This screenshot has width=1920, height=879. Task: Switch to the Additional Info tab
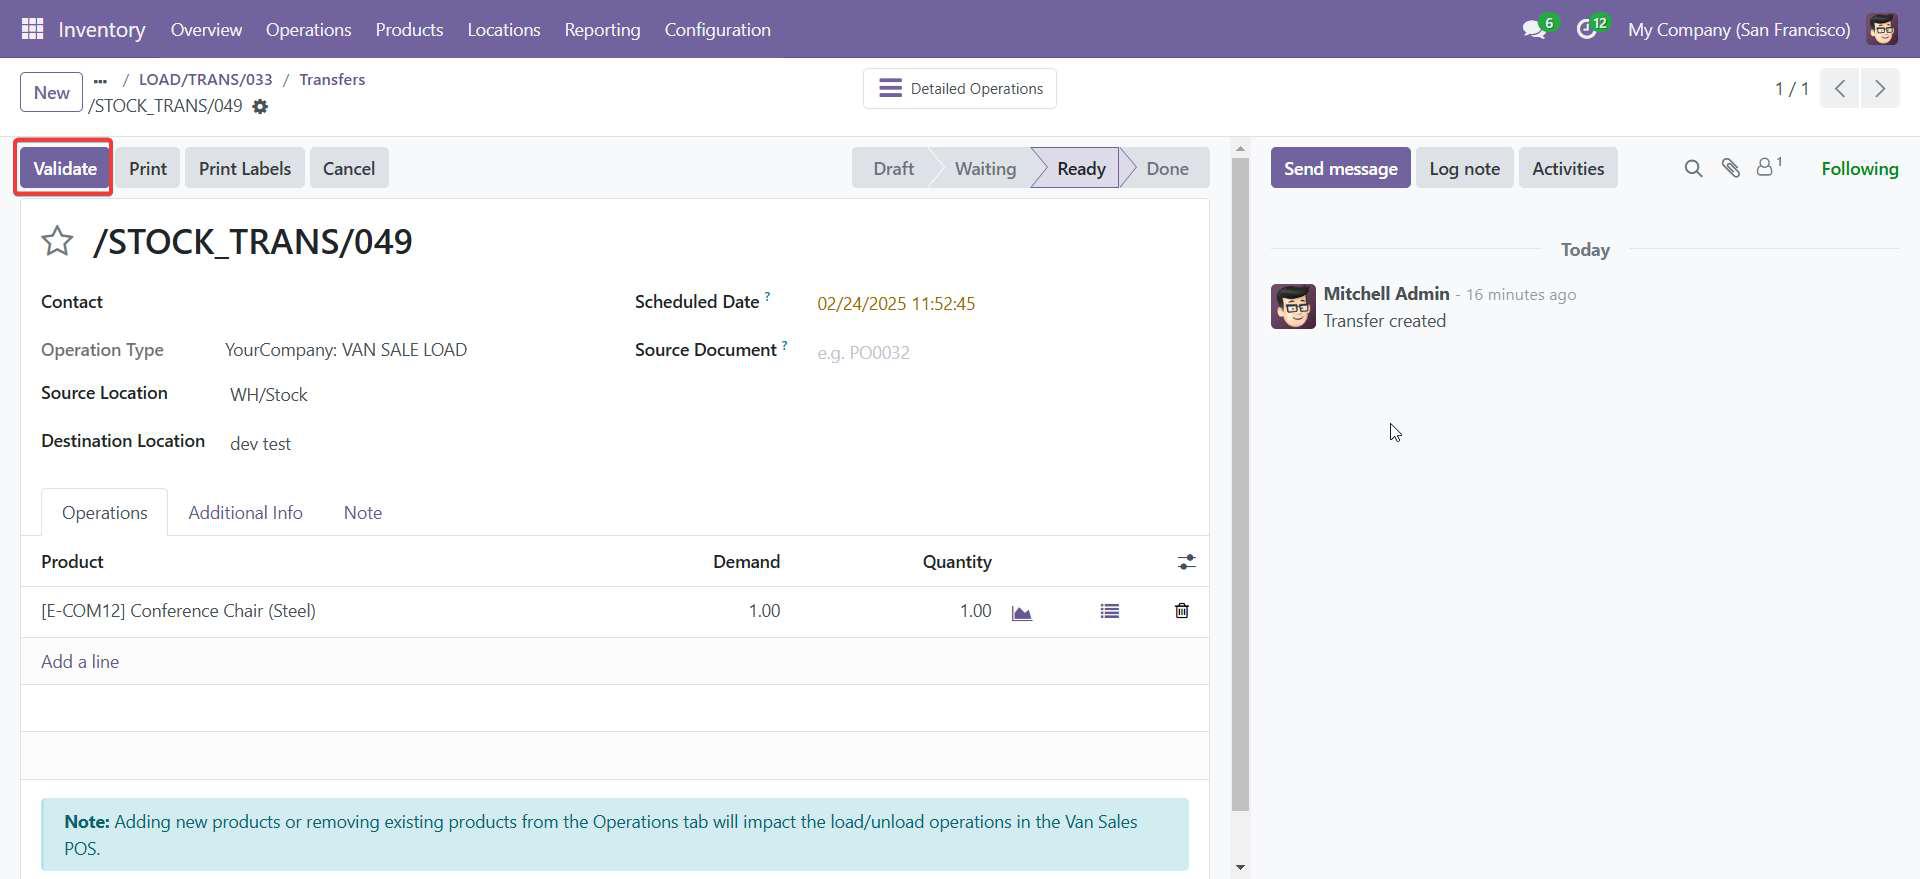(x=245, y=512)
